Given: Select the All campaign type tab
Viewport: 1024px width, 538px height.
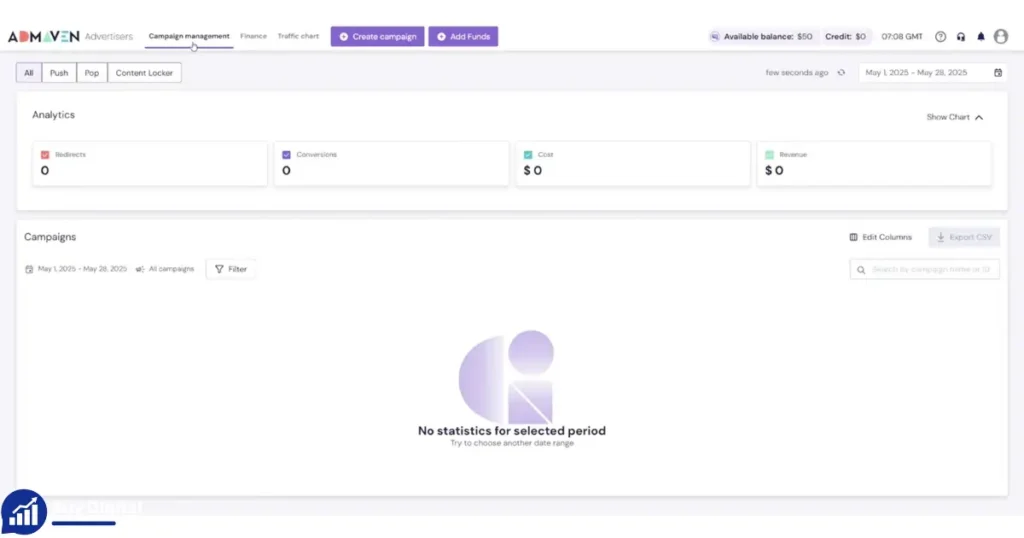Looking at the screenshot, I should click(x=29, y=73).
